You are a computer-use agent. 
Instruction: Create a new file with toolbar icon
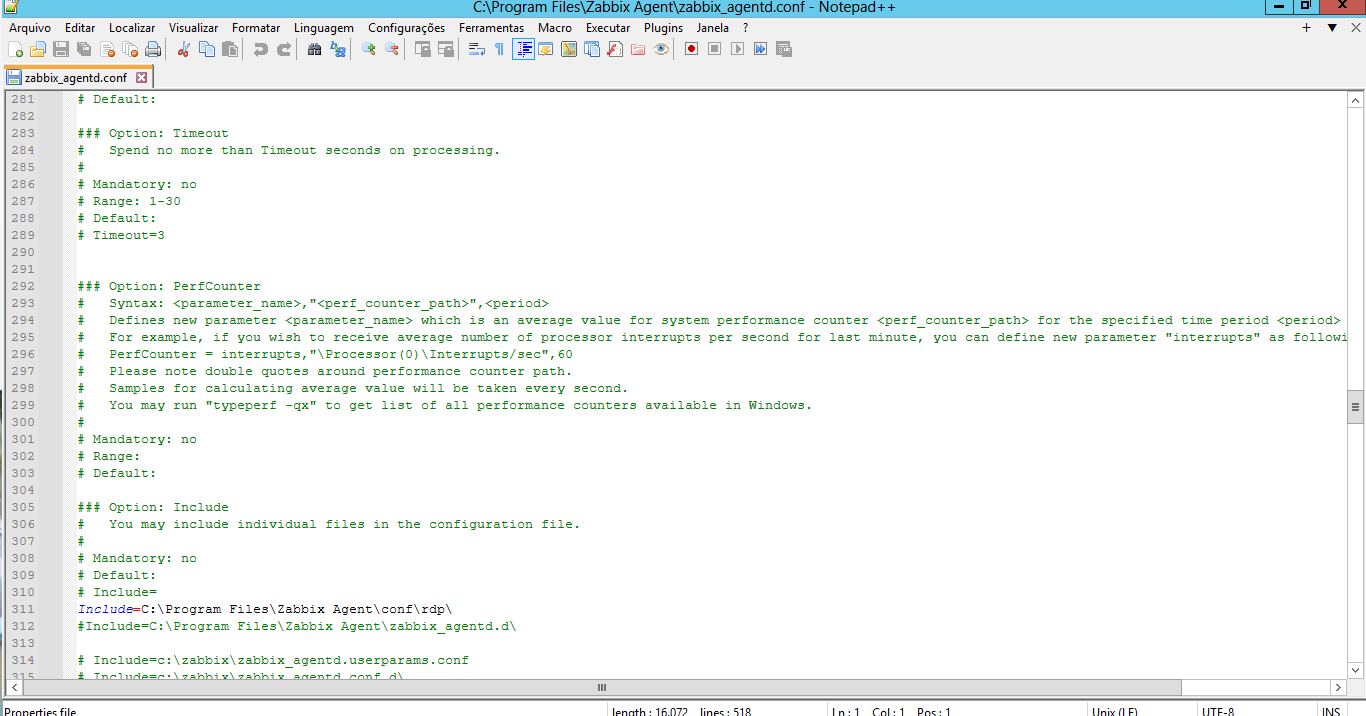pos(15,49)
